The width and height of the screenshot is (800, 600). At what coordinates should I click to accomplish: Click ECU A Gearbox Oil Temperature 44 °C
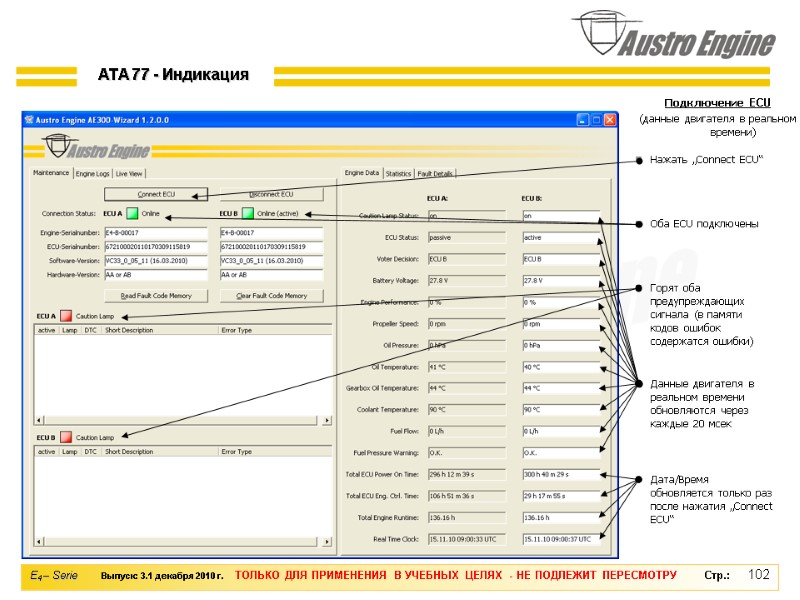(x=466, y=388)
